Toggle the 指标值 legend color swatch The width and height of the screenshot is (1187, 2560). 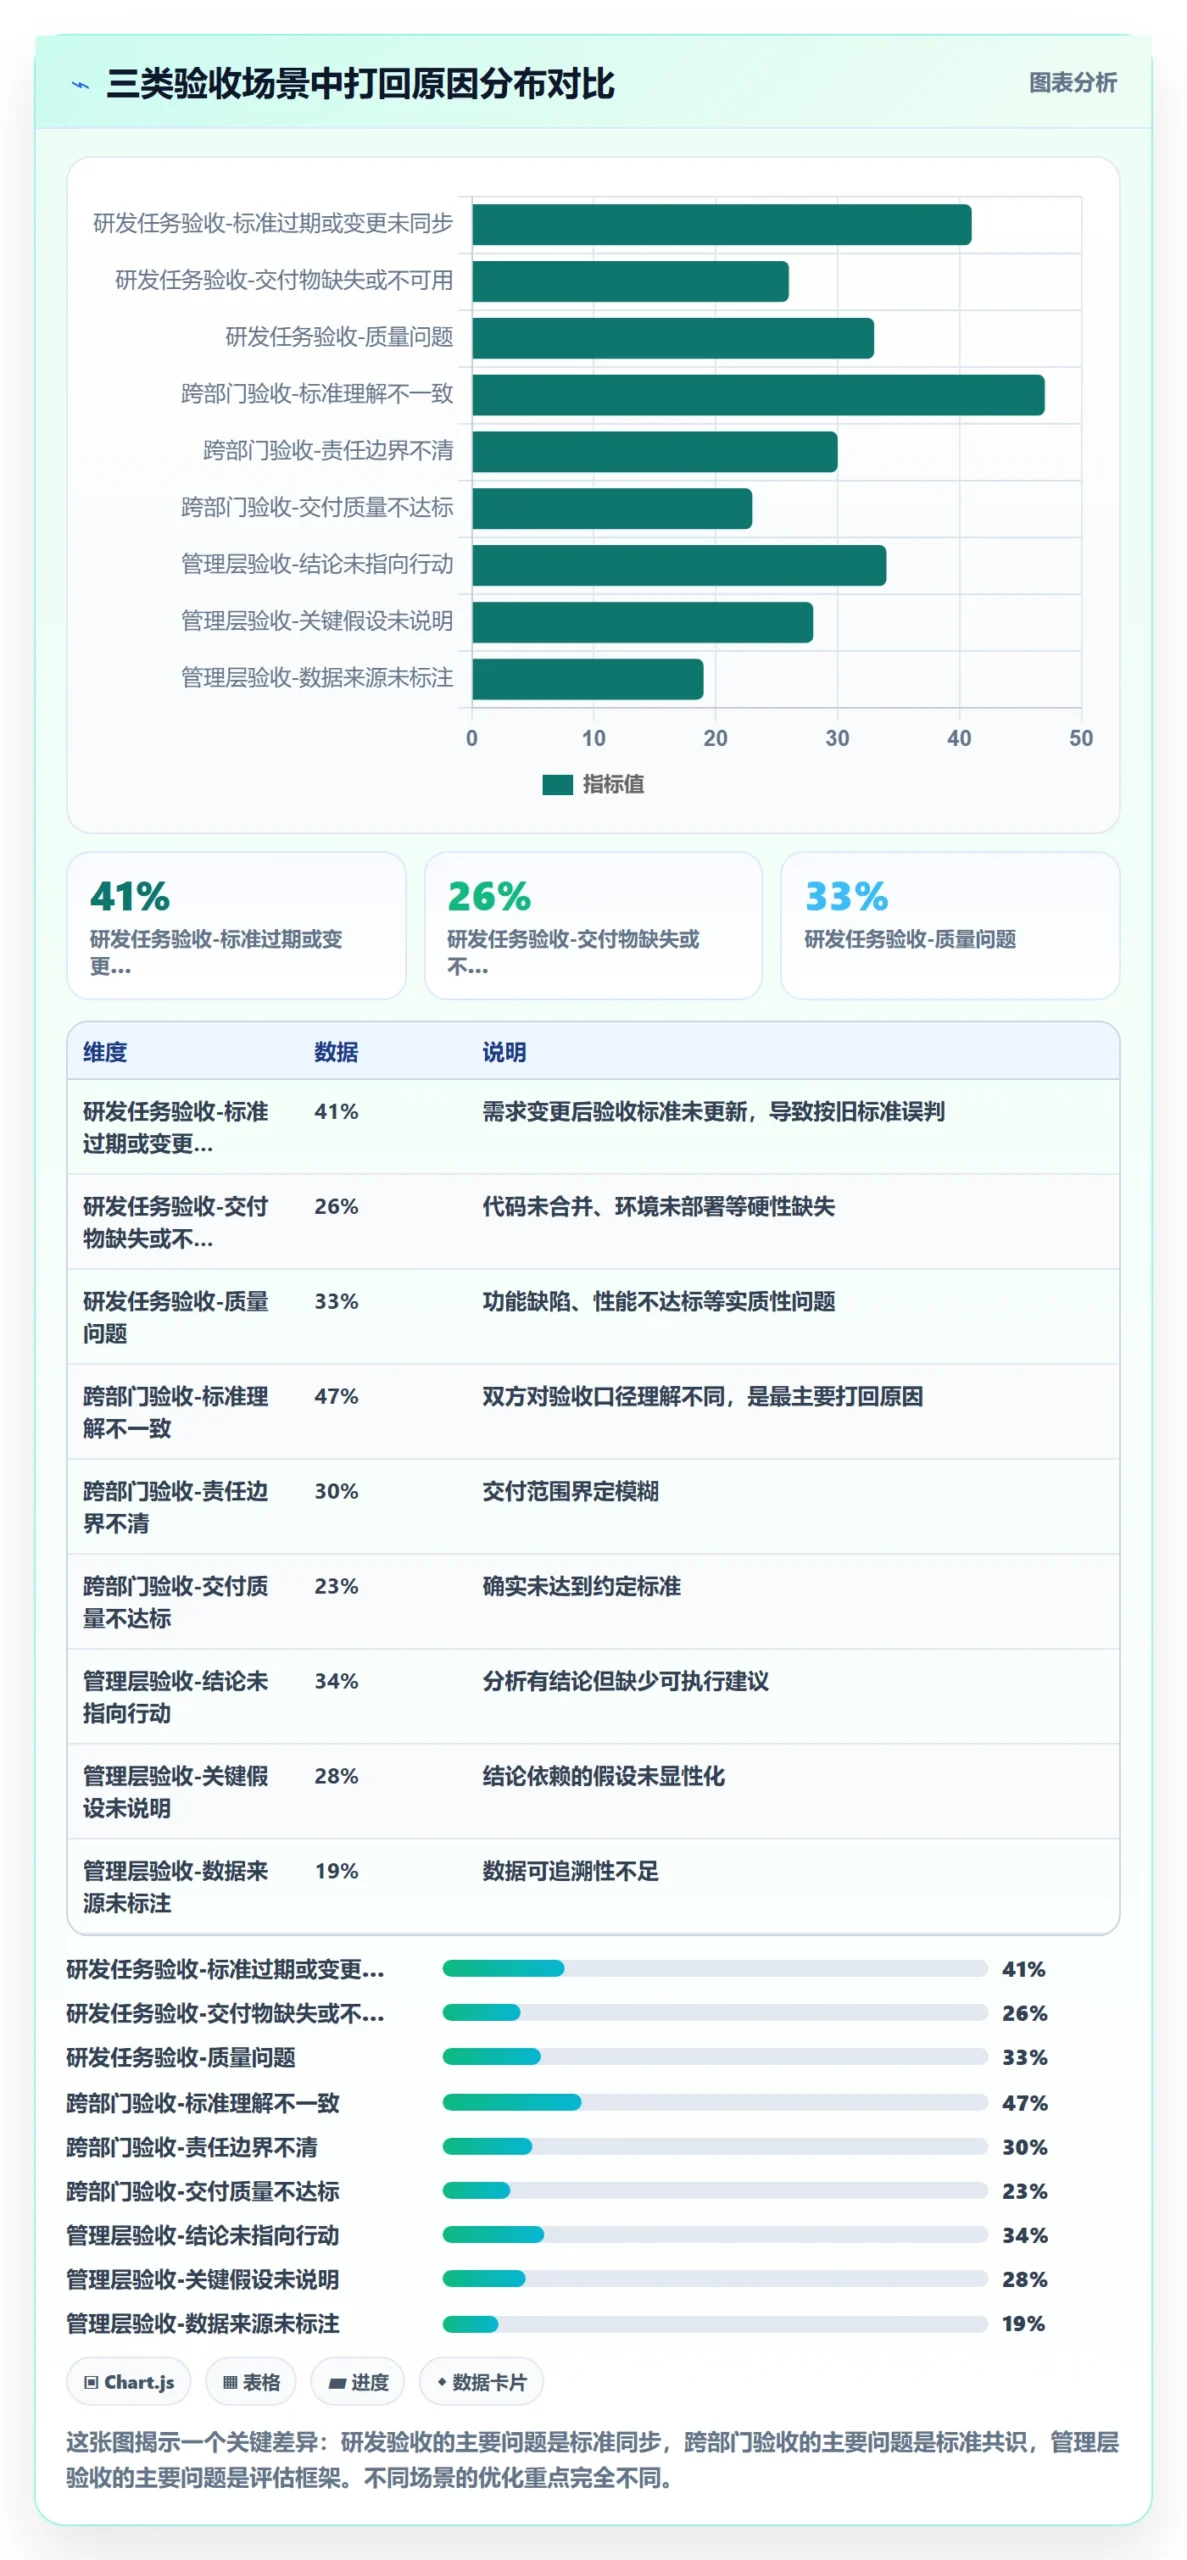(557, 785)
